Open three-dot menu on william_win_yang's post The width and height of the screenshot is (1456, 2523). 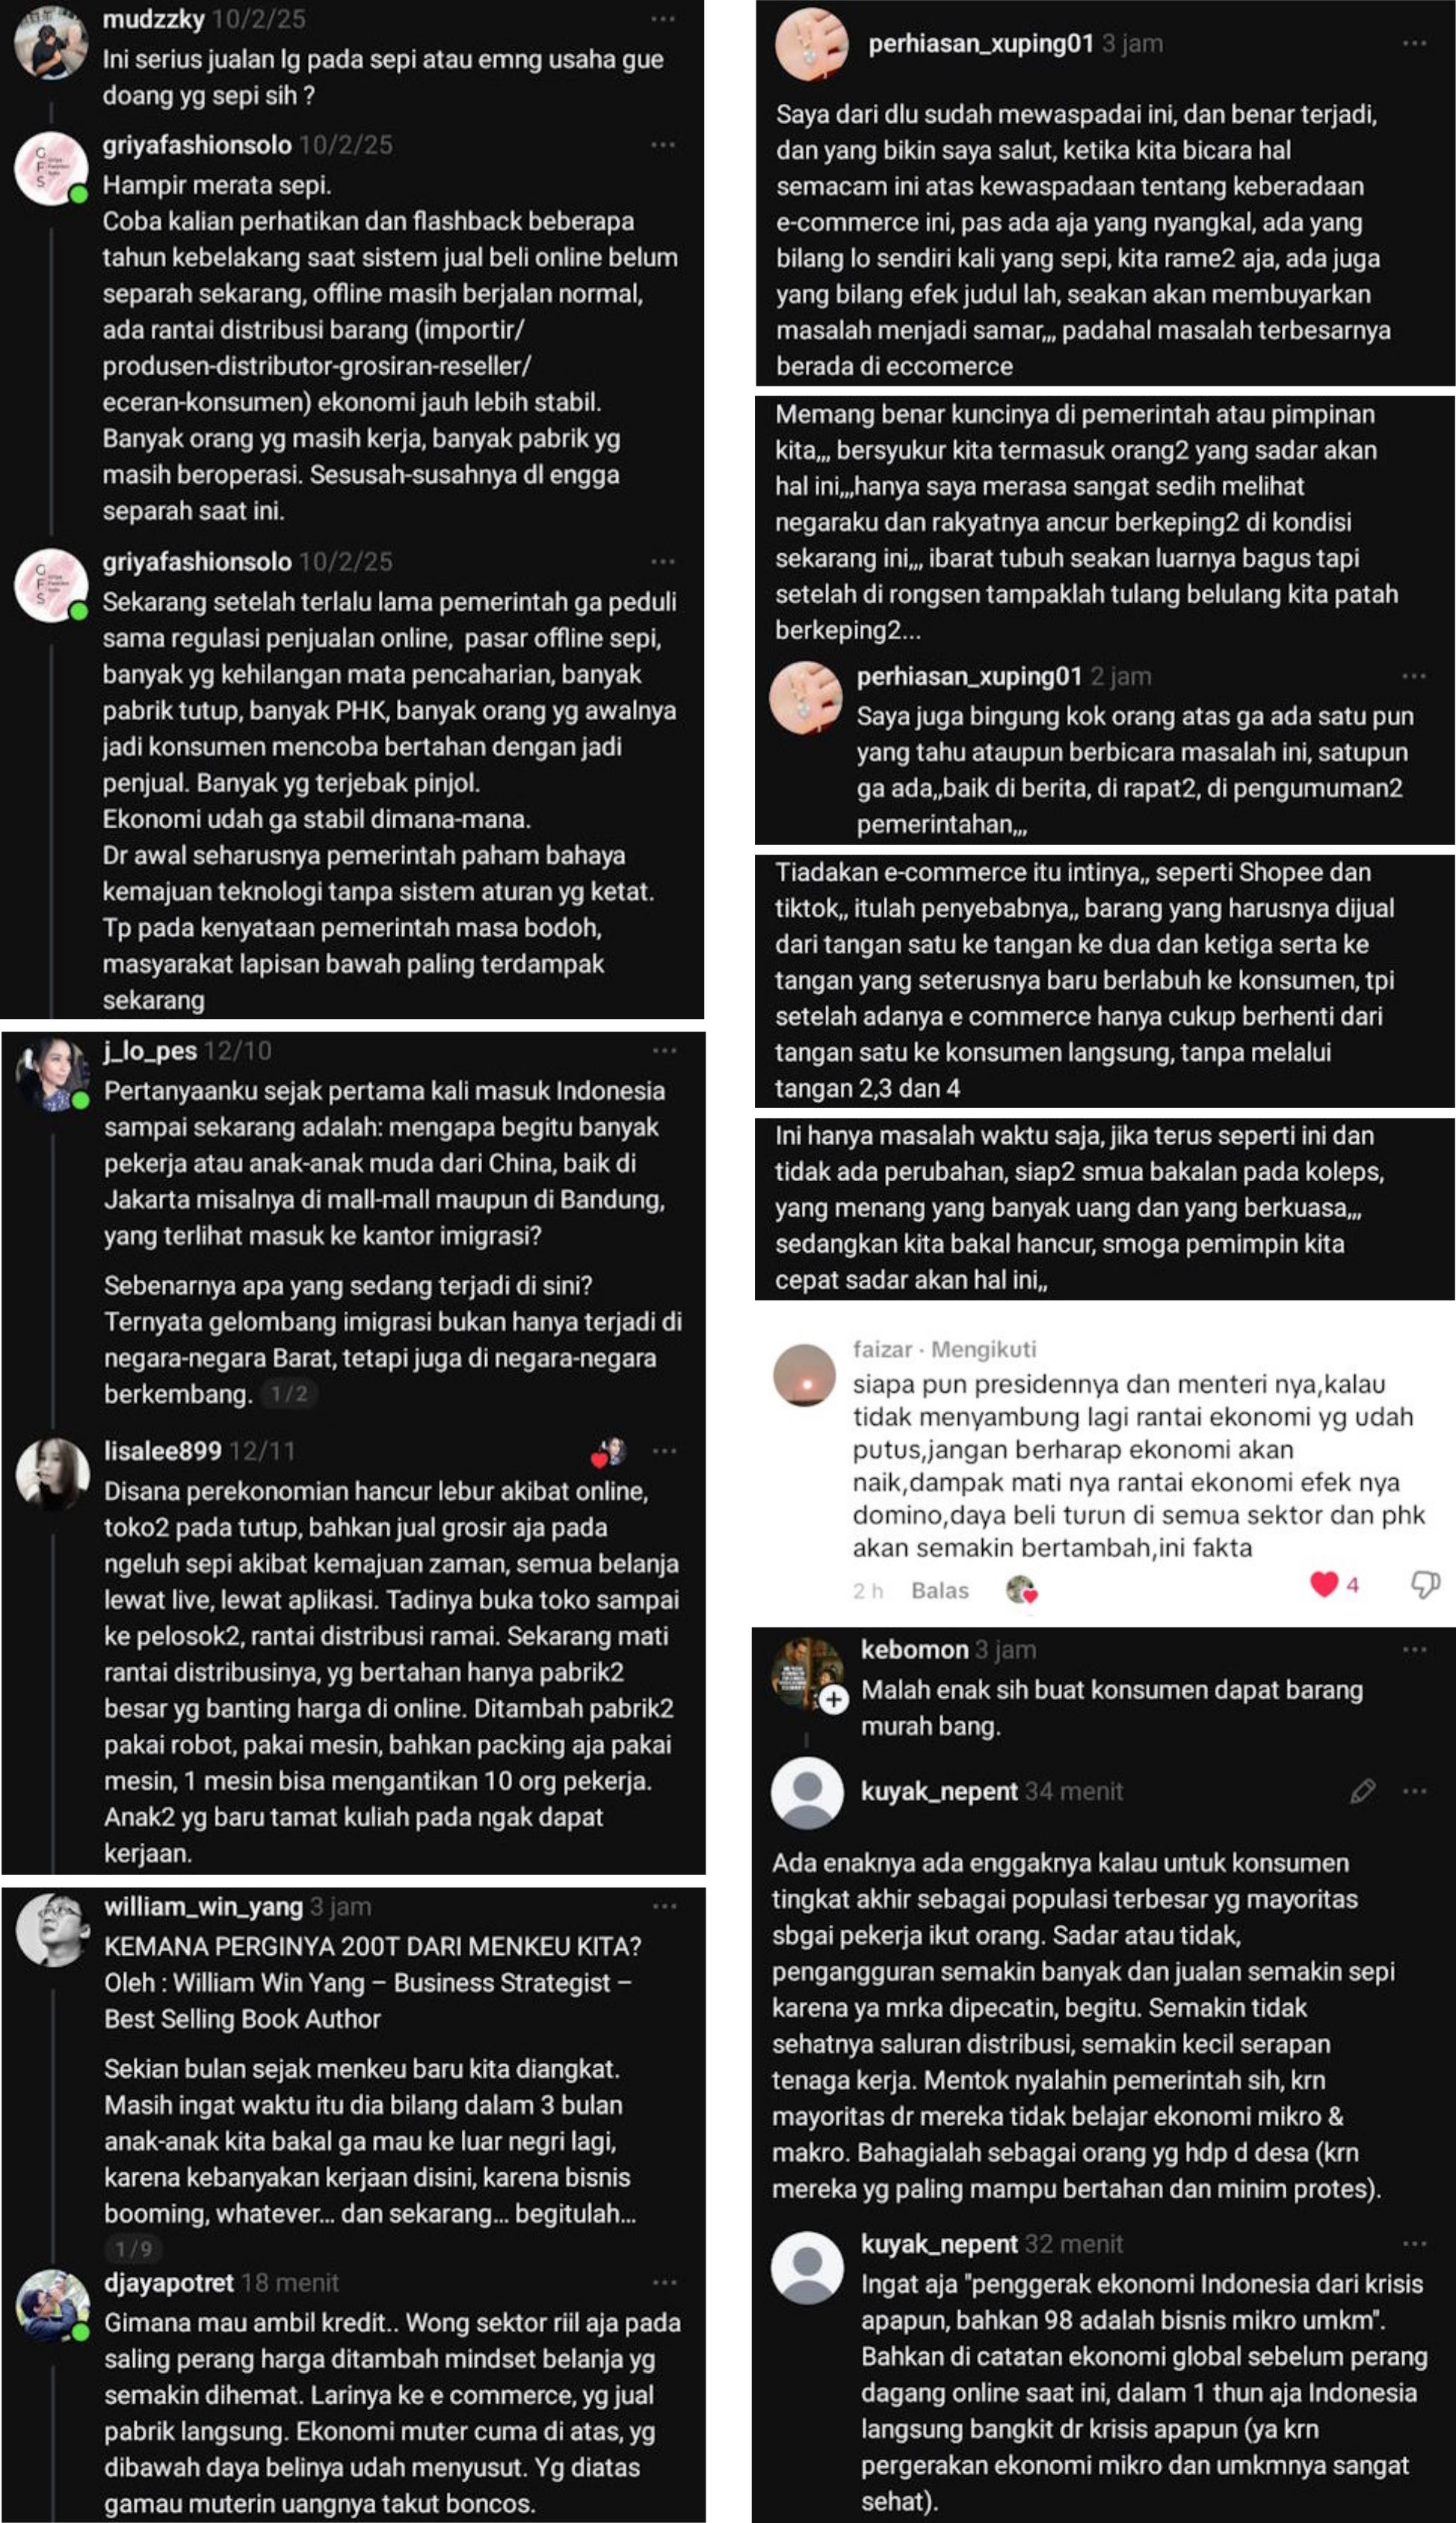point(664,1906)
